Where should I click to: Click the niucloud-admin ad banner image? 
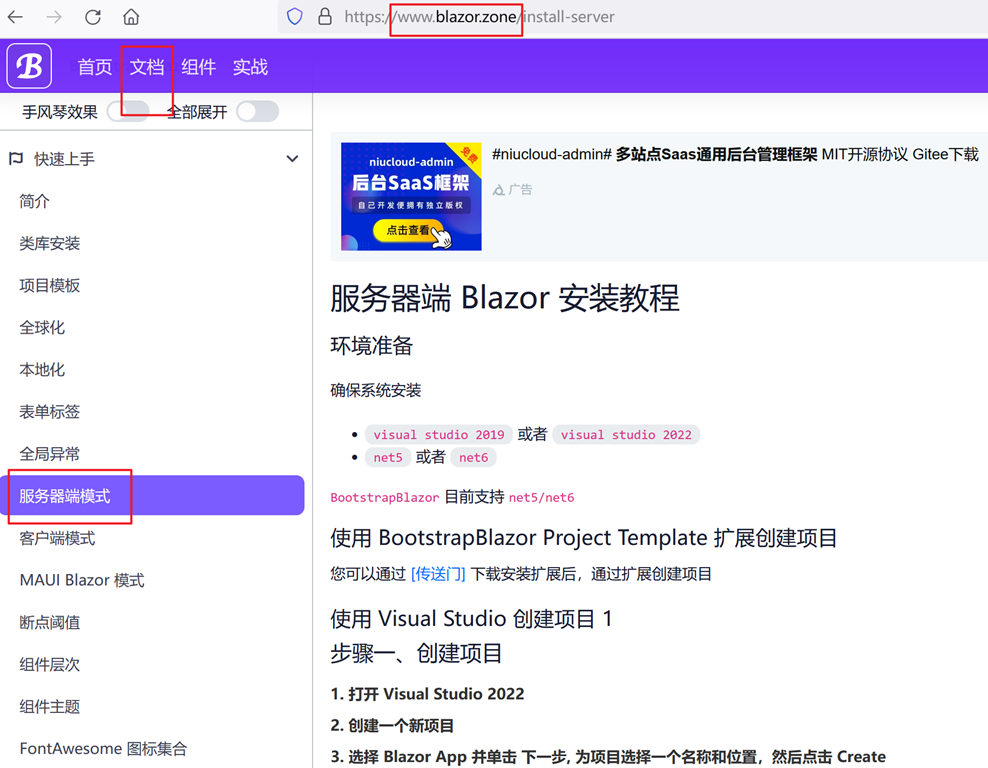click(411, 196)
